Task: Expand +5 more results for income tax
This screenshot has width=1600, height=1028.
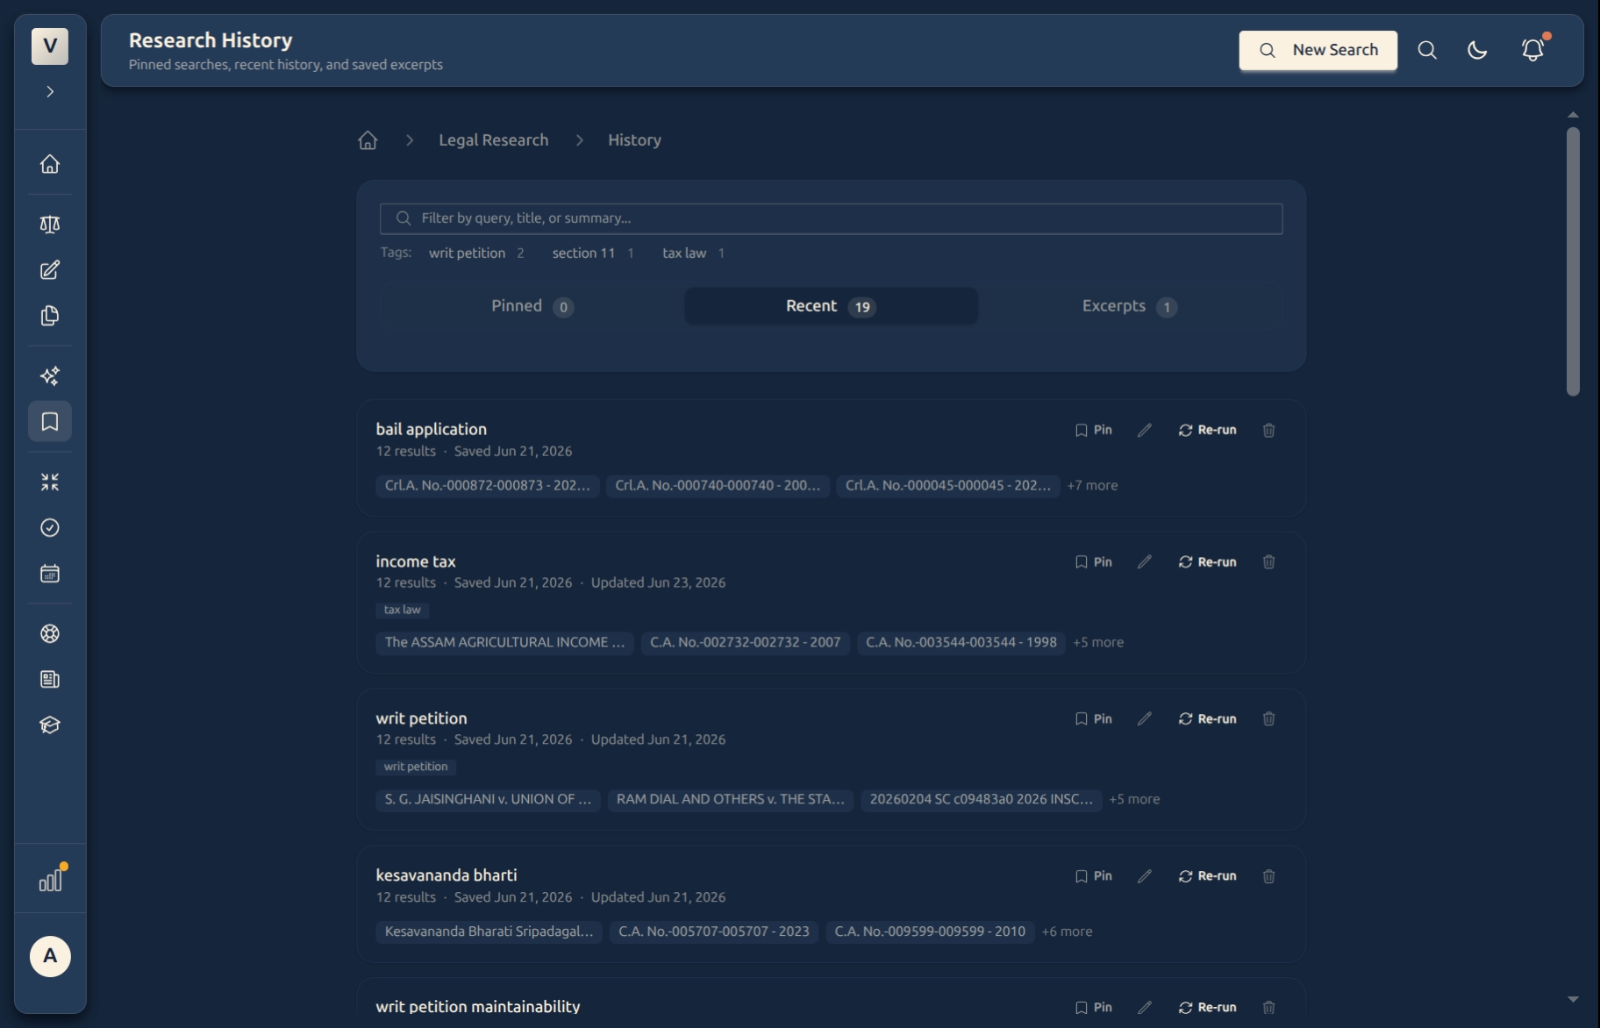Action: 1098,642
